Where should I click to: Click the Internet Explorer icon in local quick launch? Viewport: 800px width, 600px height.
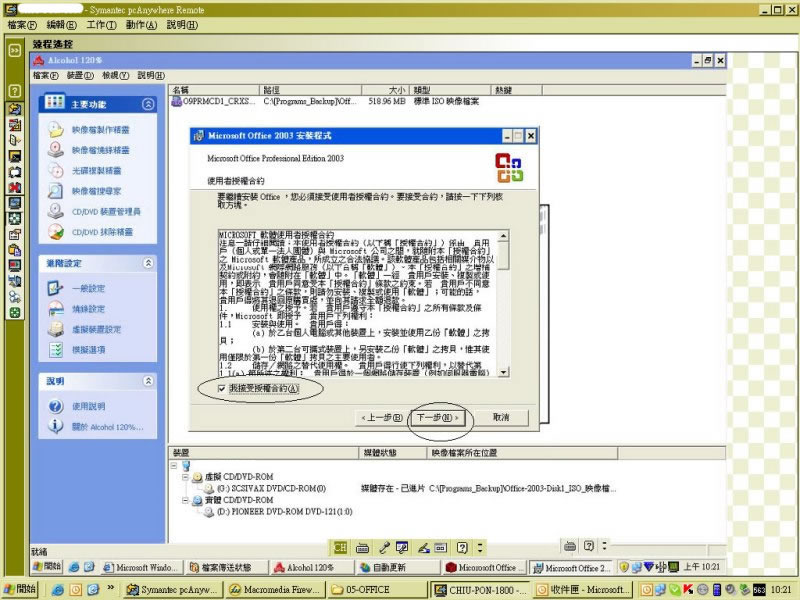pos(58,590)
